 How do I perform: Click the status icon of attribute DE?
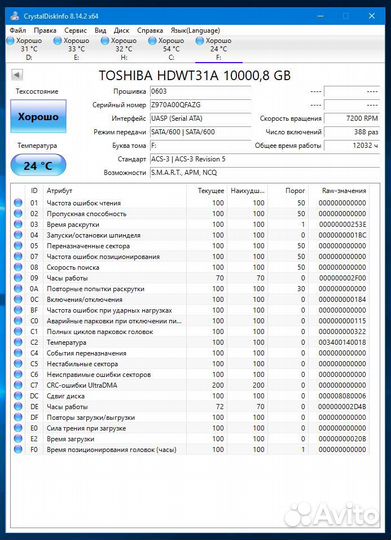click(18, 406)
